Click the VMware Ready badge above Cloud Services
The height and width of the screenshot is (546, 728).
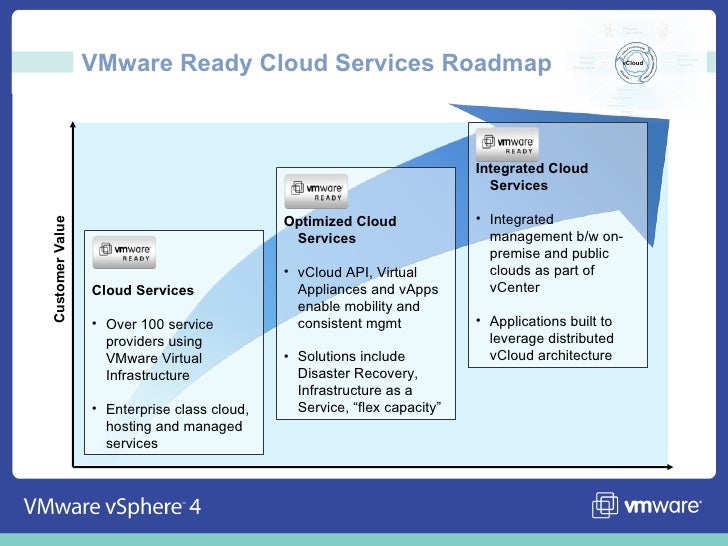[x=124, y=253]
